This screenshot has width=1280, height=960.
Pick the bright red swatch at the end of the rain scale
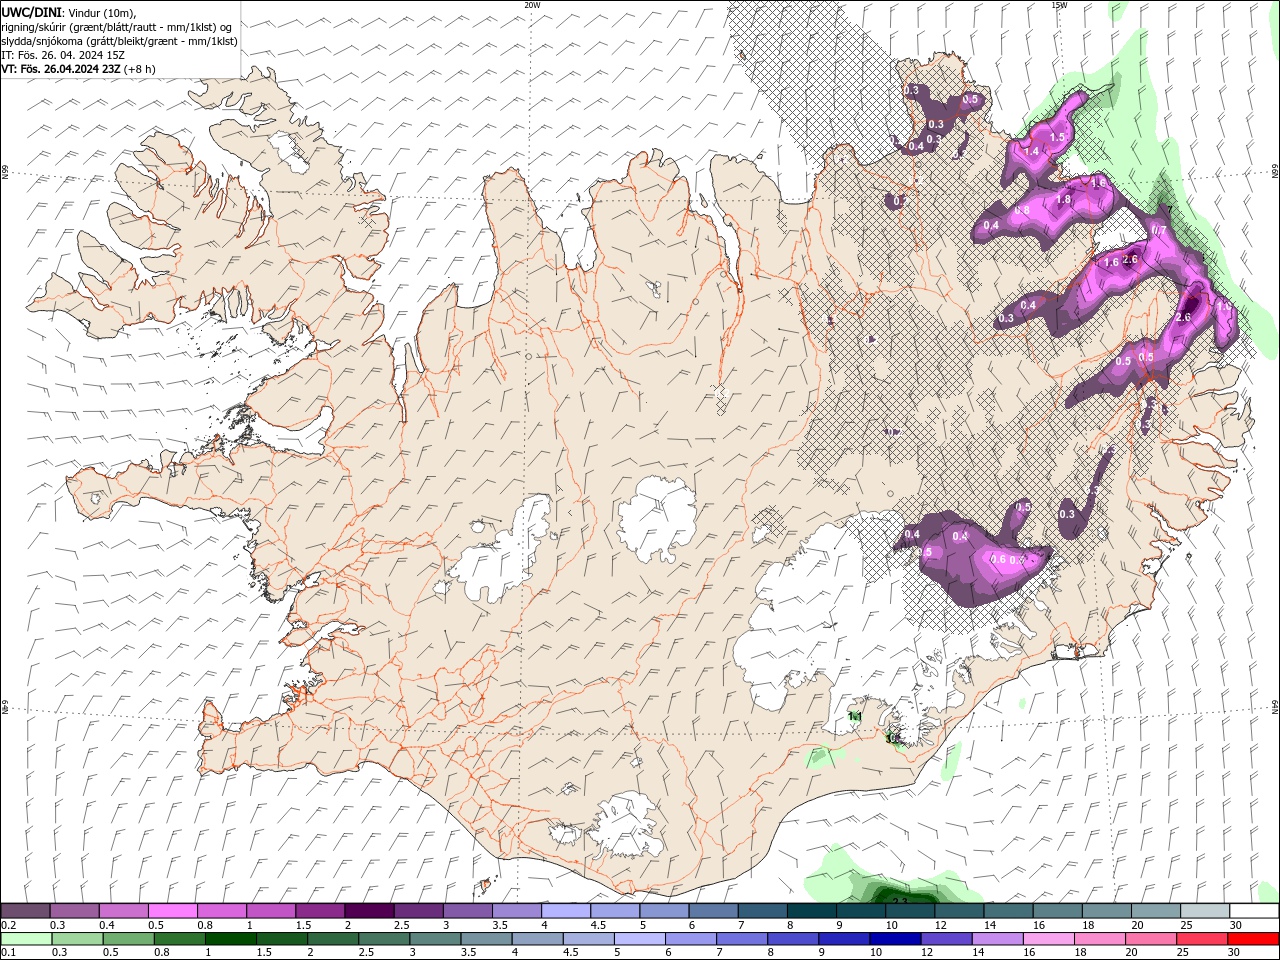[1252, 939]
